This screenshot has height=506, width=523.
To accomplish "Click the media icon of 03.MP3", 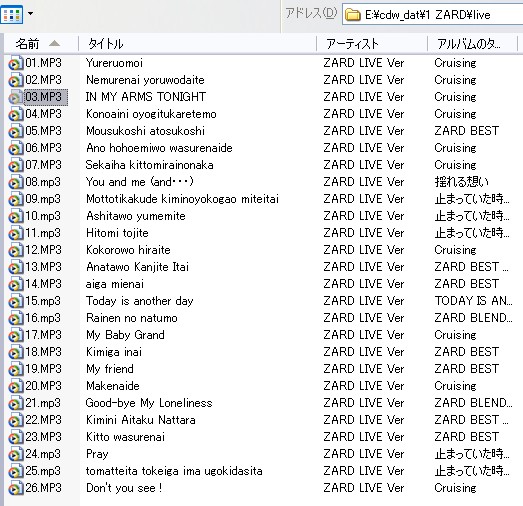I will [15, 97].
